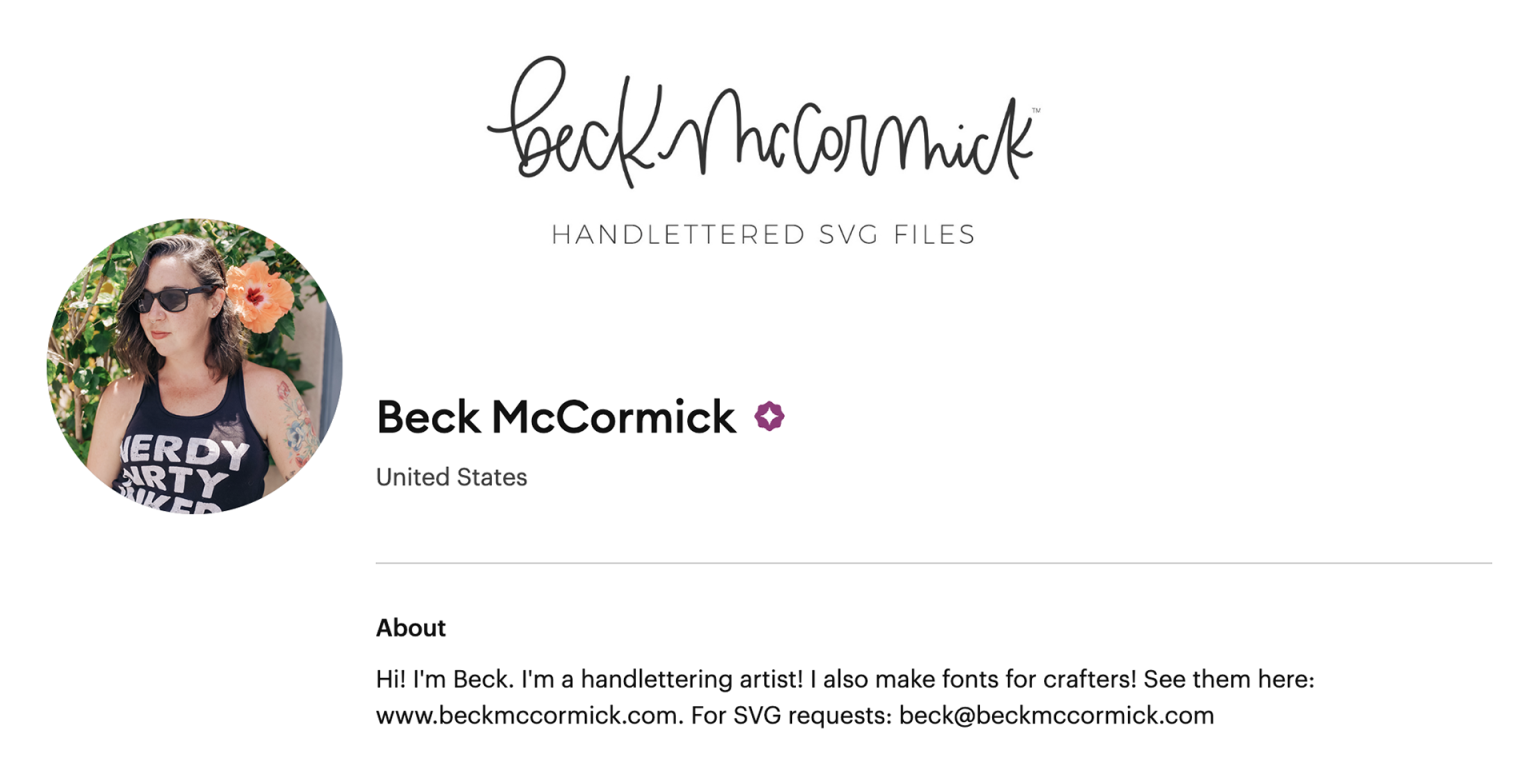Click the orange hibiscus flower in photo
This screenshot has width=1536, height=778.
tap(259, 293)
